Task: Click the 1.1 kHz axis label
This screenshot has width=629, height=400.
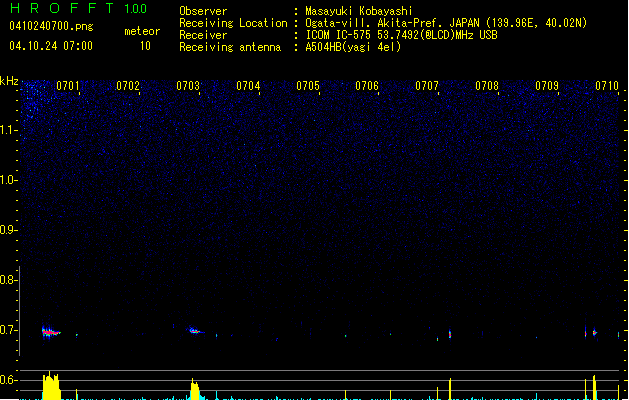Action: [9, 130]
